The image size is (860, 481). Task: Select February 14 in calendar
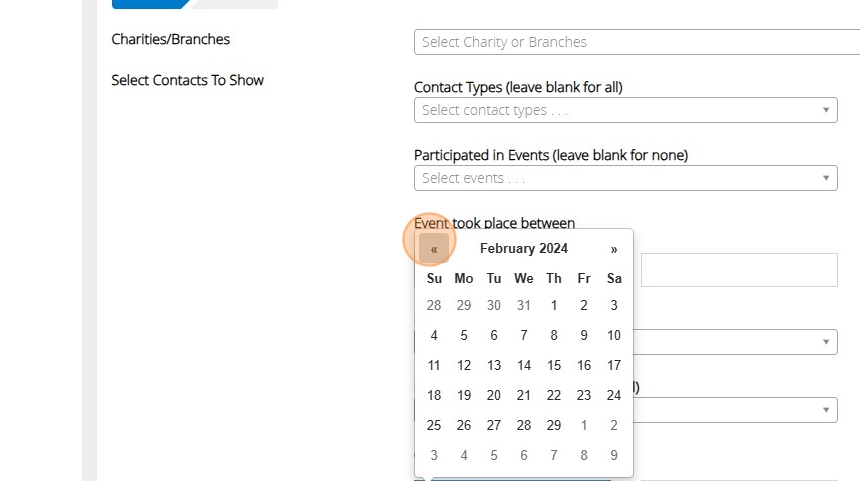tap(524, 366)
